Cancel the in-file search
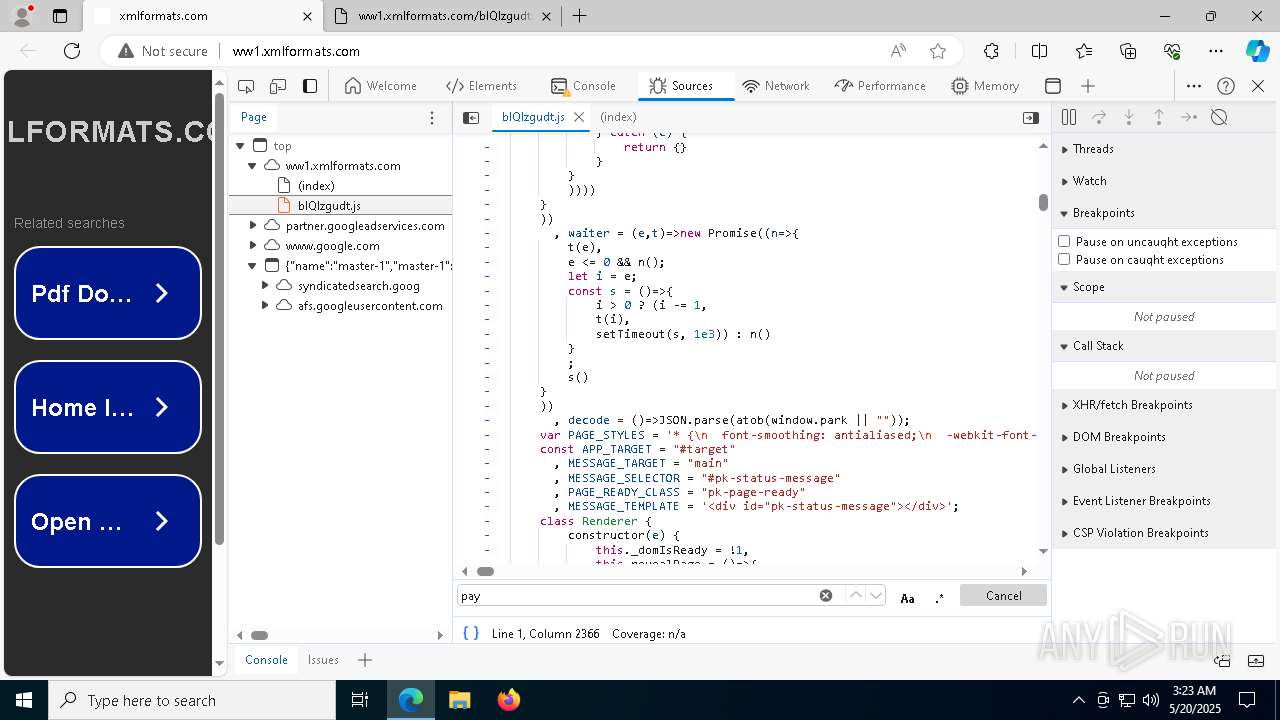 coord(1003,596)
